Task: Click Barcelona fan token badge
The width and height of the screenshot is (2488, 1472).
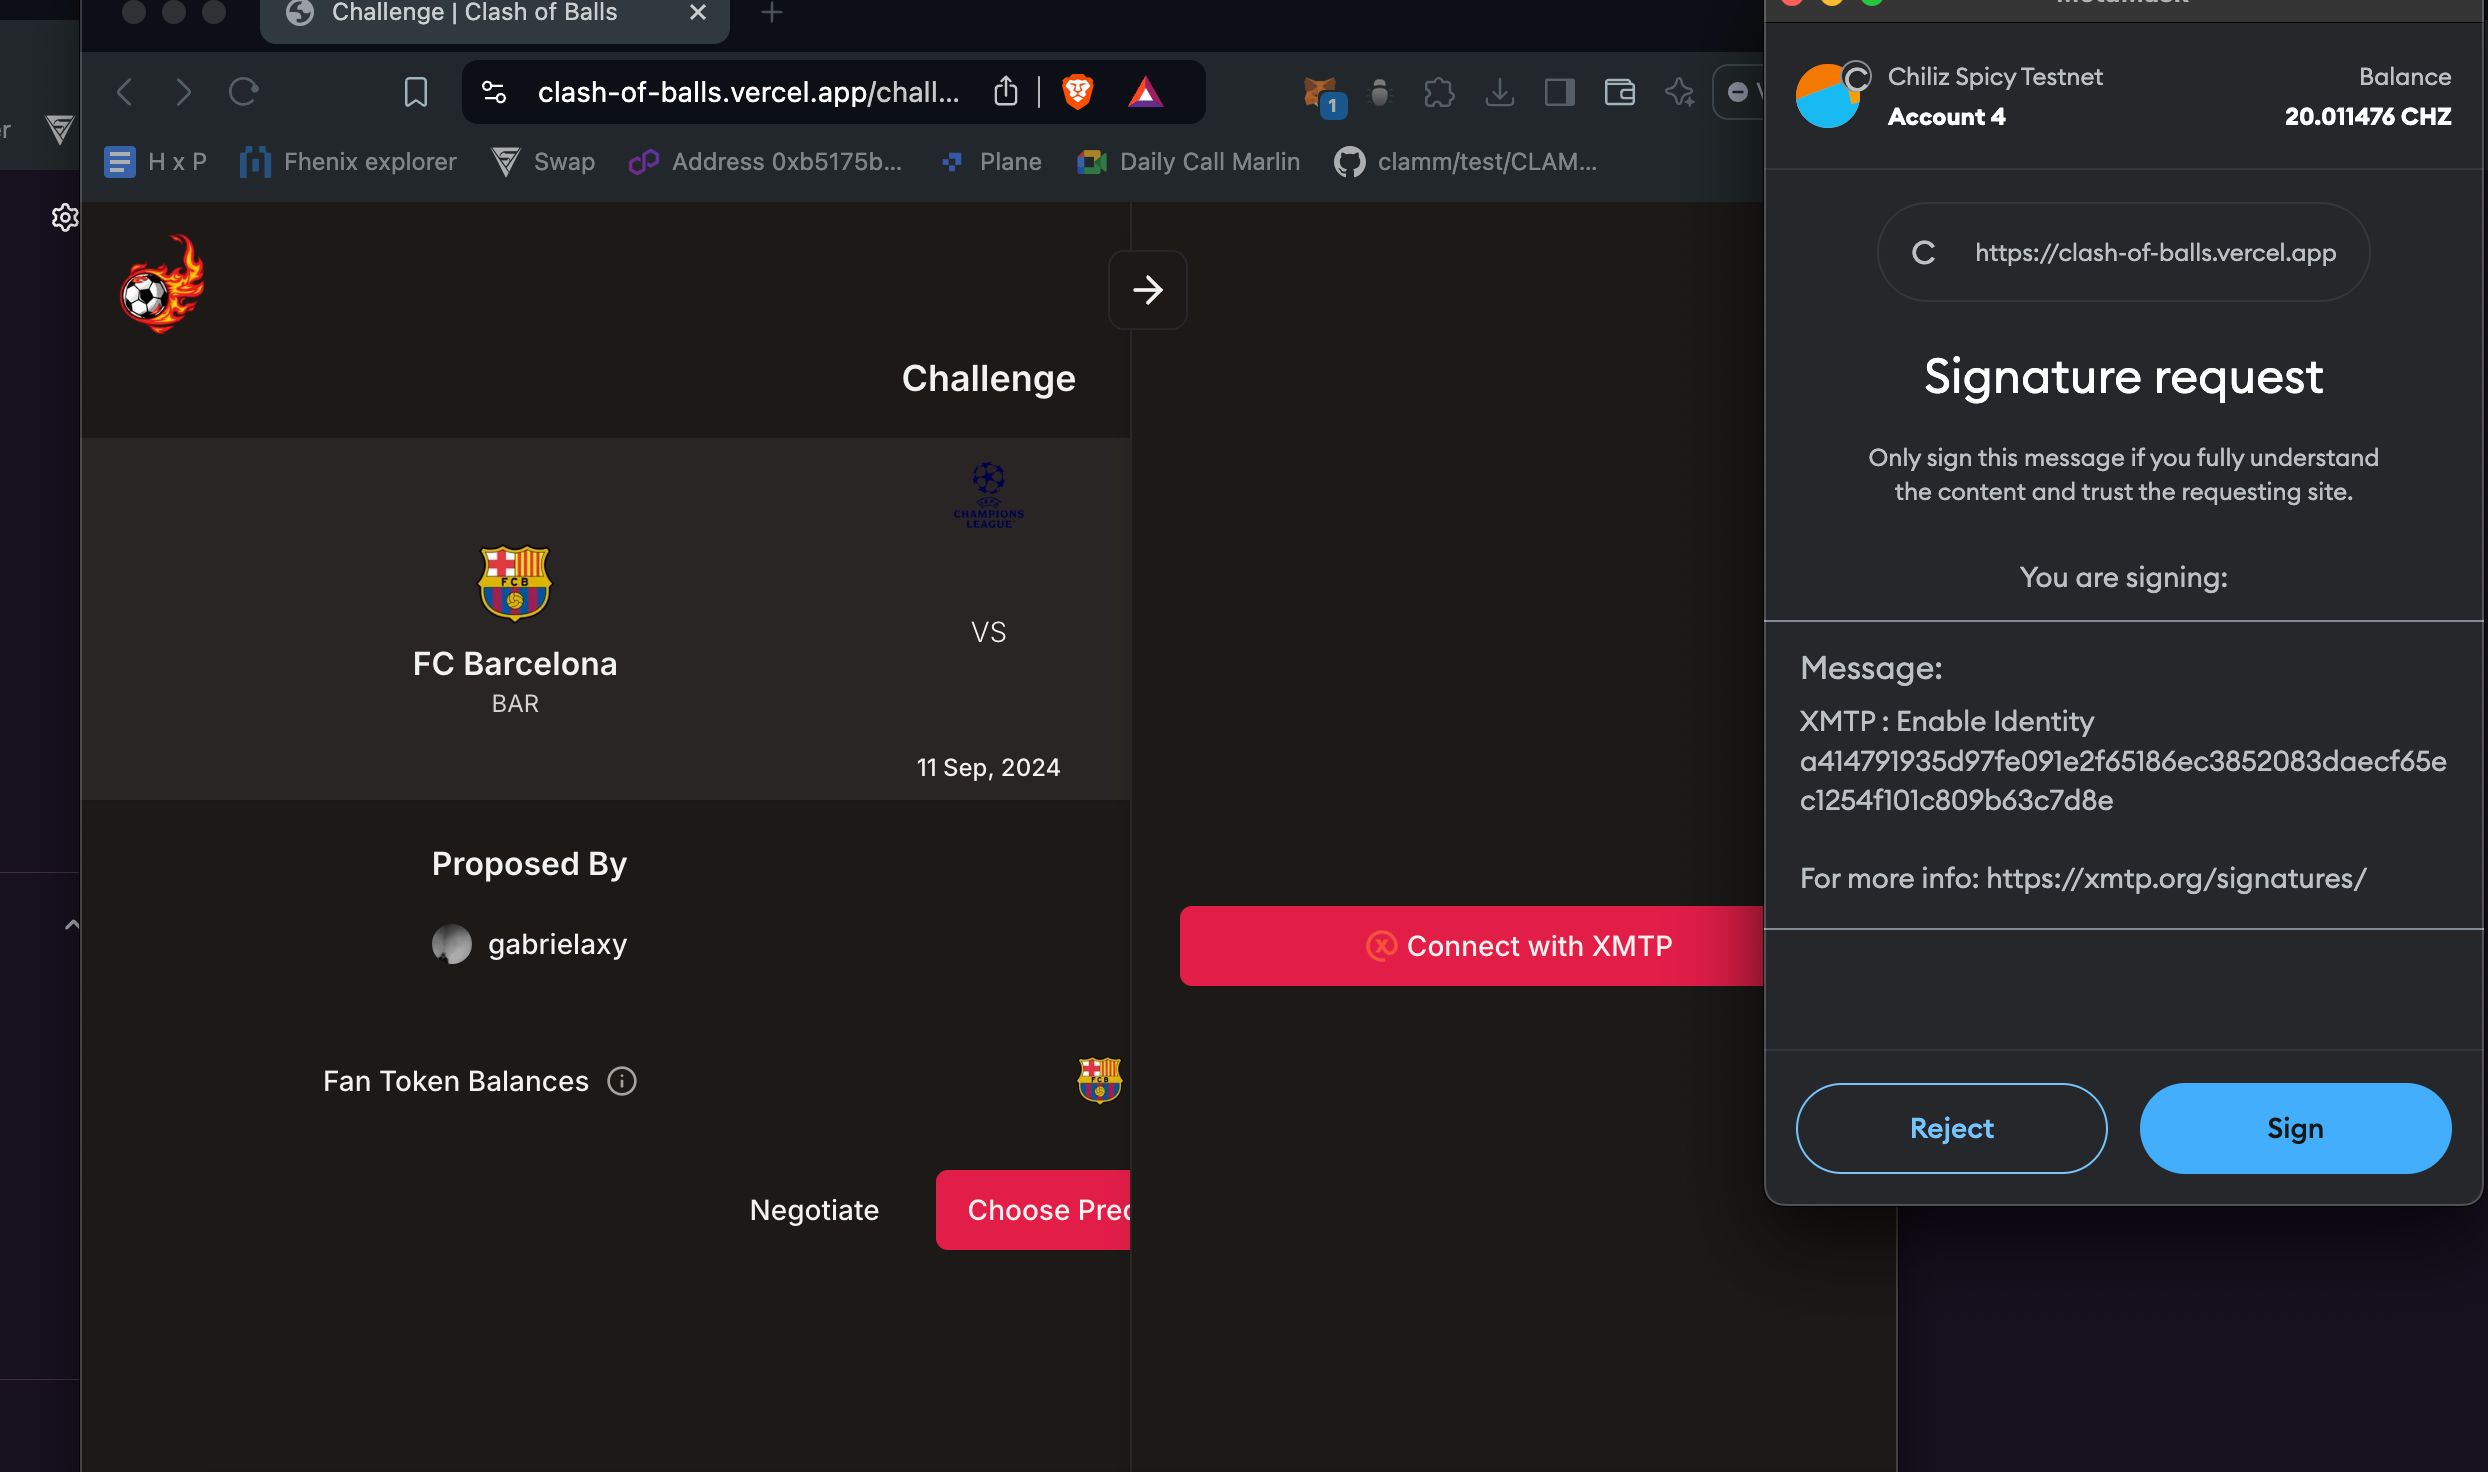Action: (x=1099, y=1080)
